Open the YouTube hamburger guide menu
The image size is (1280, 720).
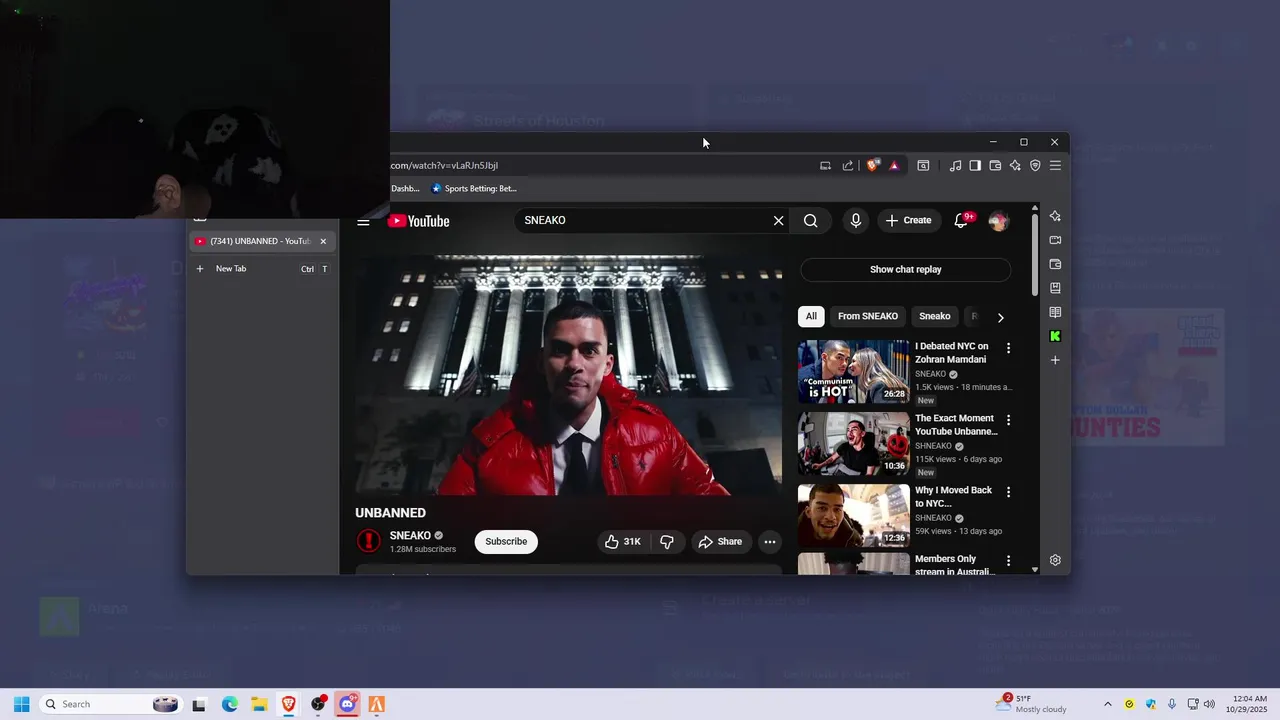(x=363, y=221)
